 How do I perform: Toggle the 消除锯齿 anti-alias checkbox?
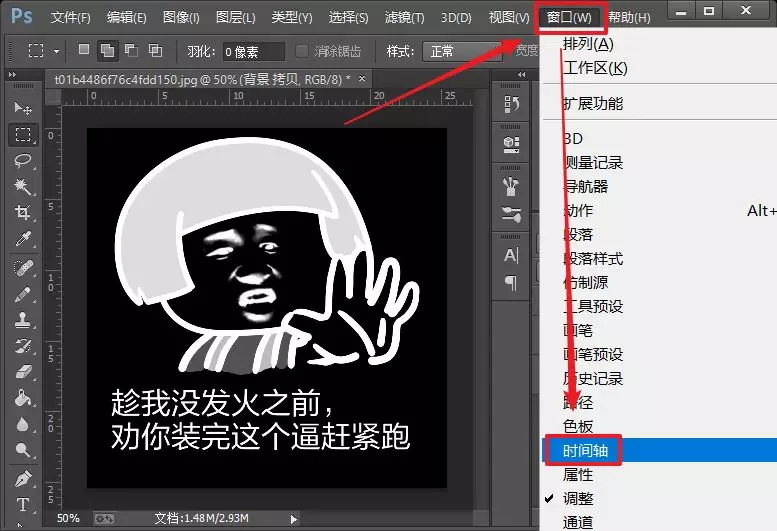point(301,51)
